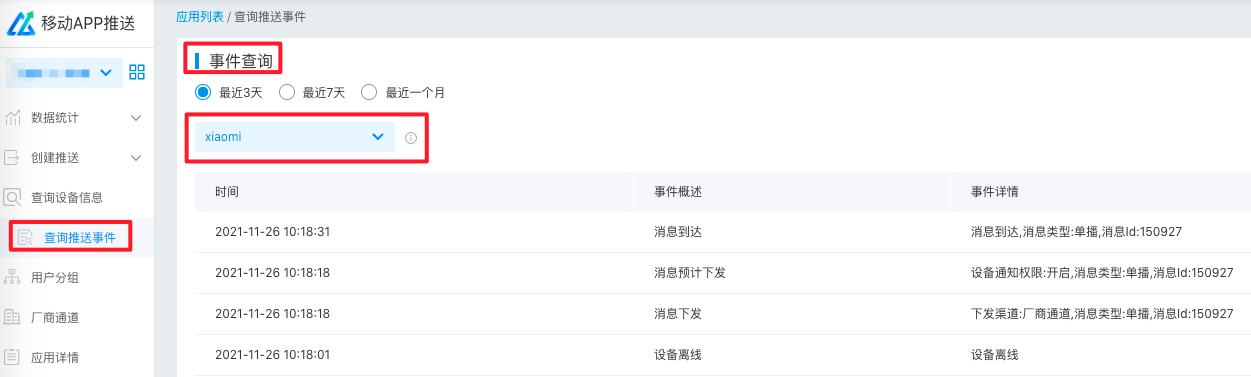The height and width of the screenshot is (377, 1251).
Task: Click the info icon next to the xiaomi dropdown
Action: pos(411,138)
